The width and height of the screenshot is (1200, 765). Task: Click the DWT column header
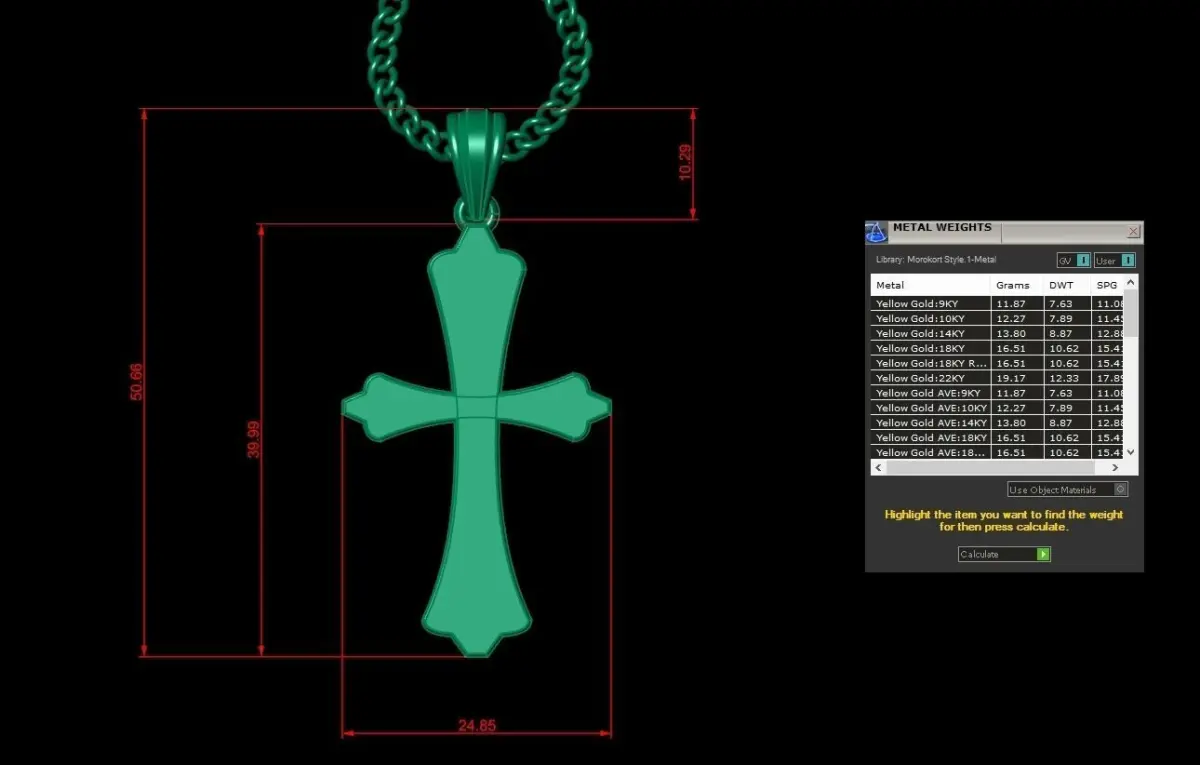pyautogui.click(x=1066, y=285)
